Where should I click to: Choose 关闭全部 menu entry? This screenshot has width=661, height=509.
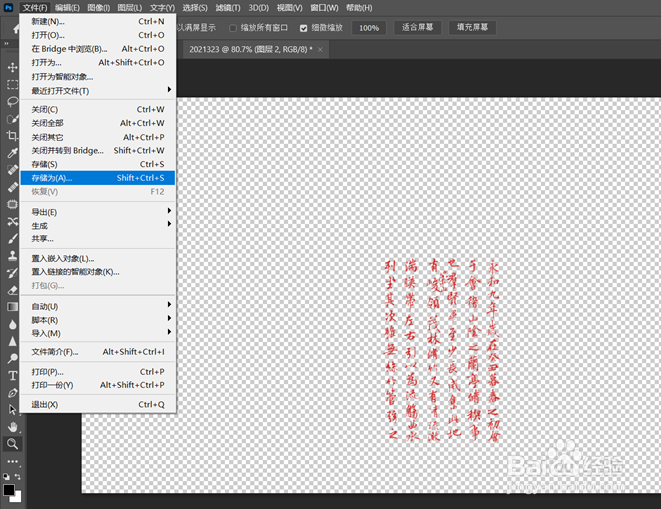(x=98, y=123)
